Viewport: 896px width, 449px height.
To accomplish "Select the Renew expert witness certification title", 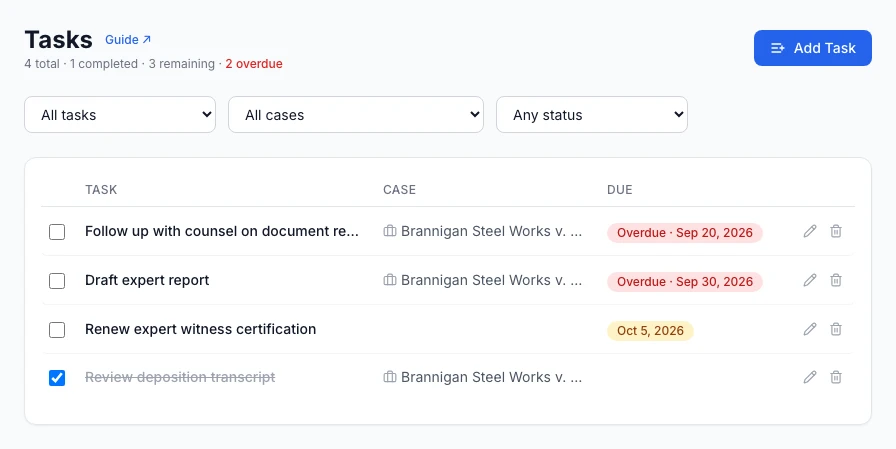I will click(x=201, y=330).
